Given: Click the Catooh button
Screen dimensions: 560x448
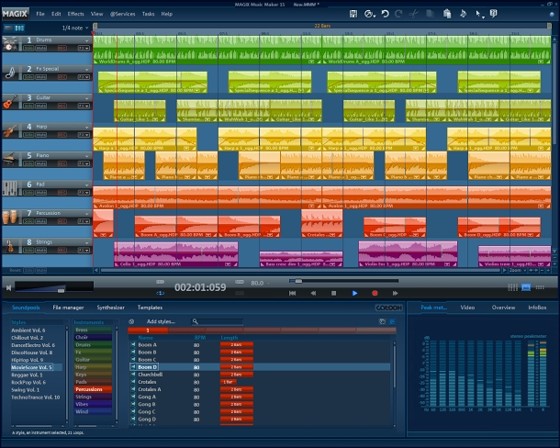Looking at the screenshot, I should pos(389,308).
